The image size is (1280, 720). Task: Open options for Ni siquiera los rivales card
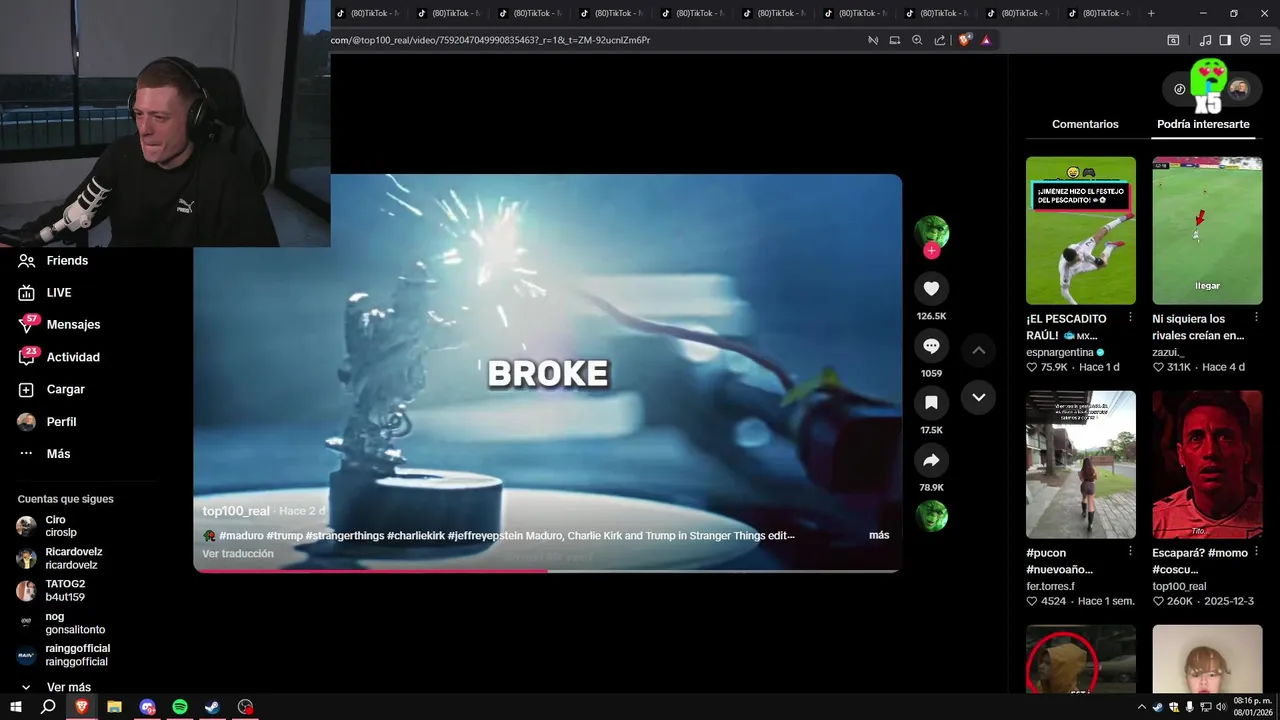pyautogui.click(x=1257, y=318)
